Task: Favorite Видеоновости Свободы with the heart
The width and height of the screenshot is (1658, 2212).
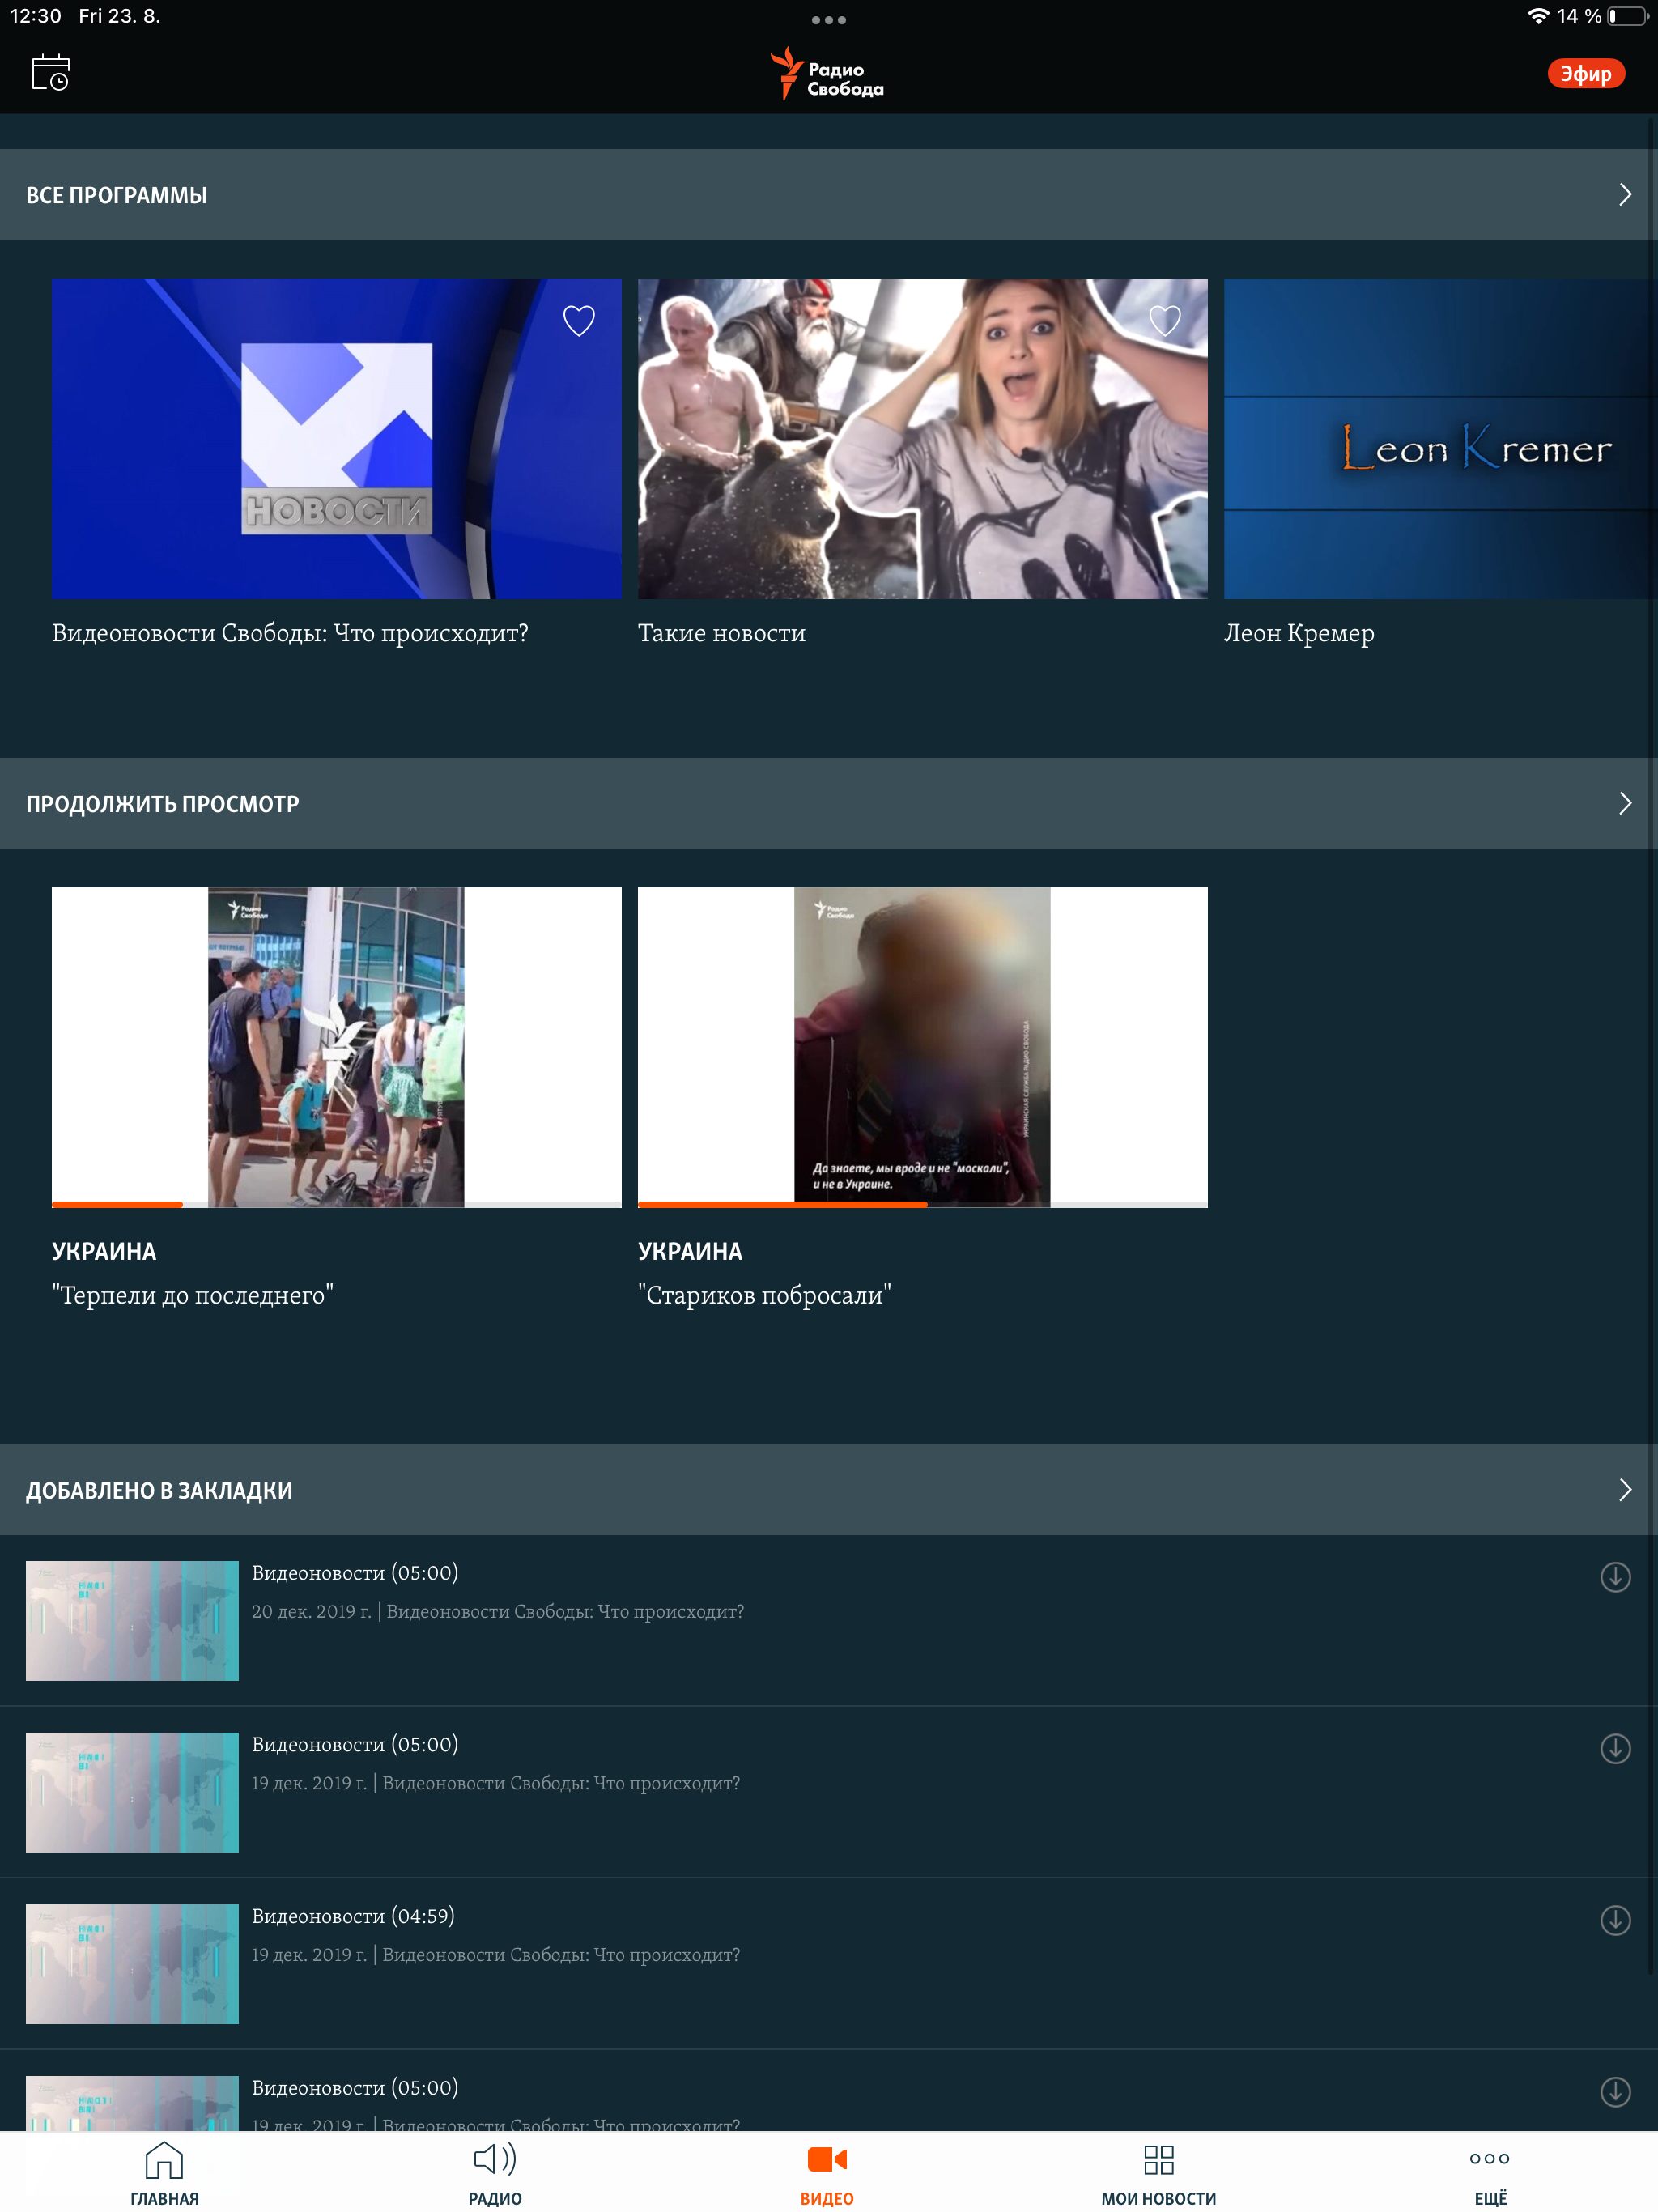Action: coord(578,321)
